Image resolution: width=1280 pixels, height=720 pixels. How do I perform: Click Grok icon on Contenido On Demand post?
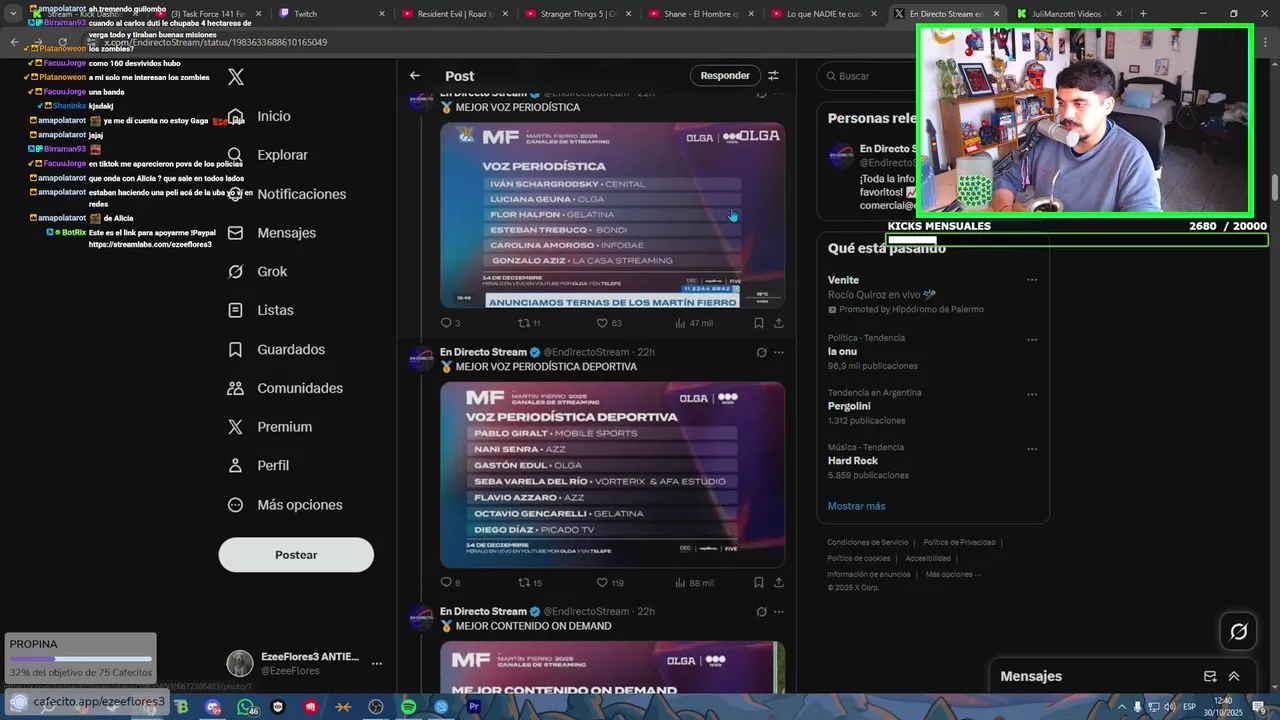[x=761, y=612]
